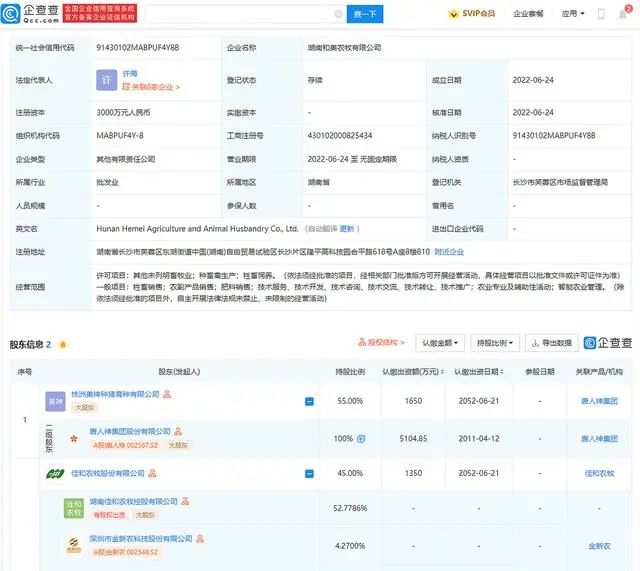The image size is (640, 571).
Task: Collapse the 株洲美神种猪育种有限公司 shareholder row
Action: 309,401
